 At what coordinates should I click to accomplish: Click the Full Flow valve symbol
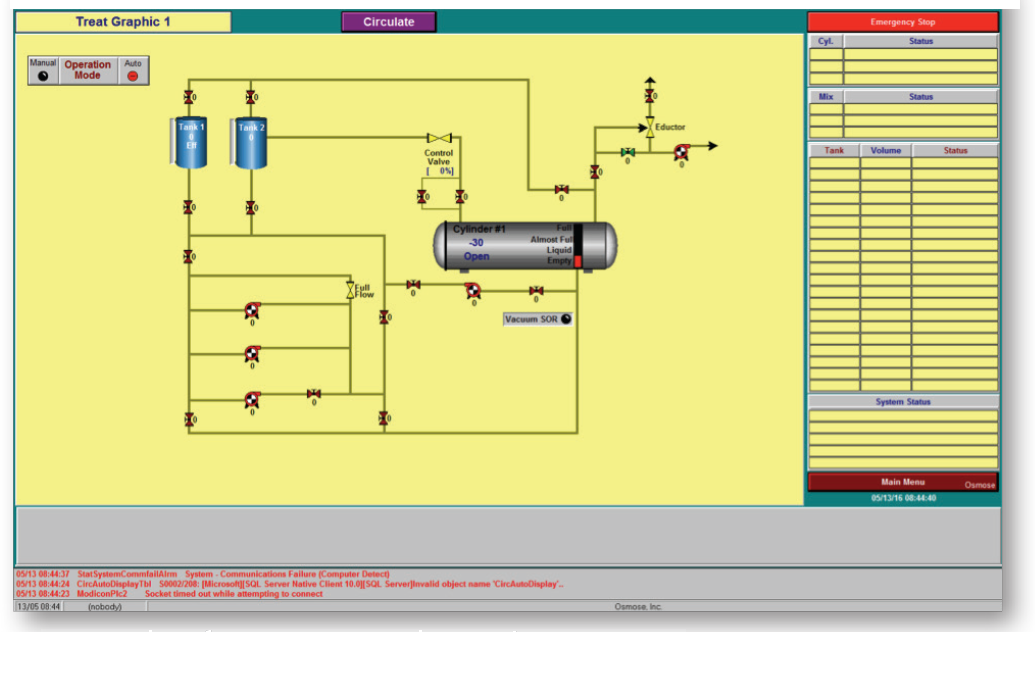coord(350,290)
